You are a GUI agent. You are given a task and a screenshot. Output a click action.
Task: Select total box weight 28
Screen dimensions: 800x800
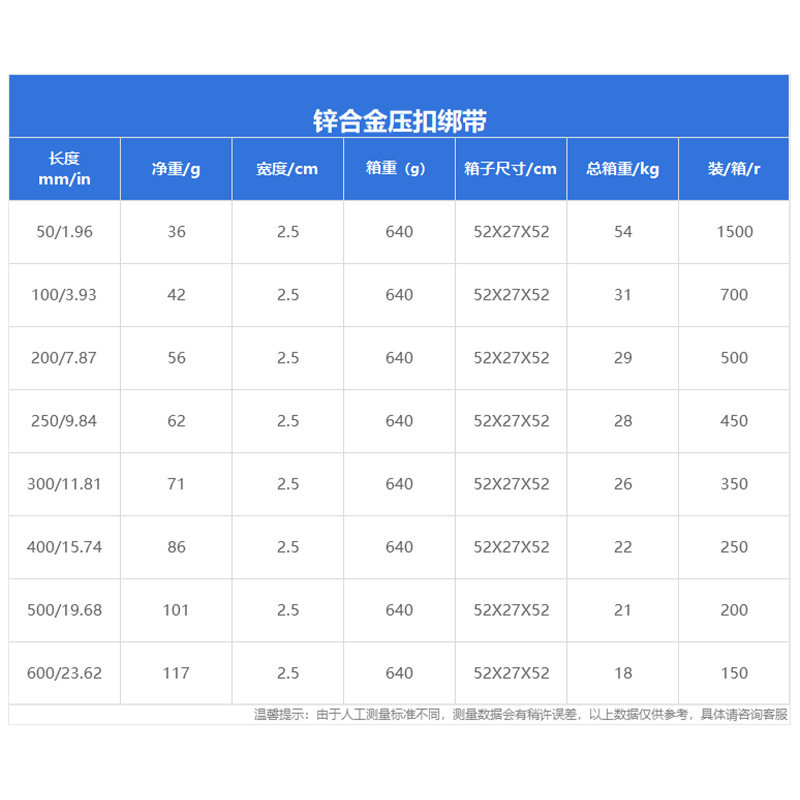point(623,421)
